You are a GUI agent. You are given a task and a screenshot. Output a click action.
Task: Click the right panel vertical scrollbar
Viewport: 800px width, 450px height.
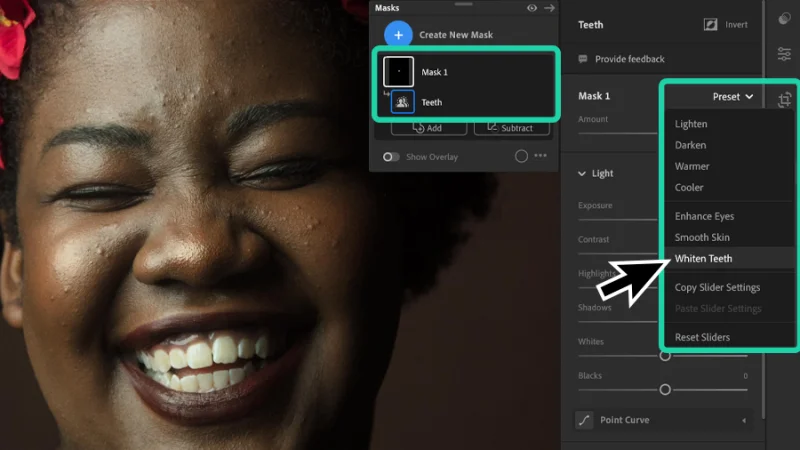[763, 209]
